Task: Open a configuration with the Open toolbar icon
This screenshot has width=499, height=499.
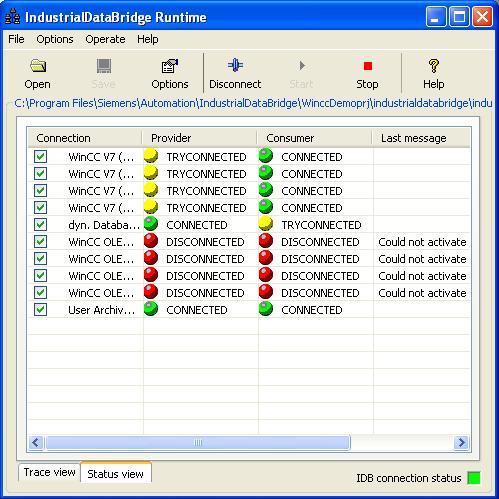Action: pyautogui.click(x=38, y=66)
